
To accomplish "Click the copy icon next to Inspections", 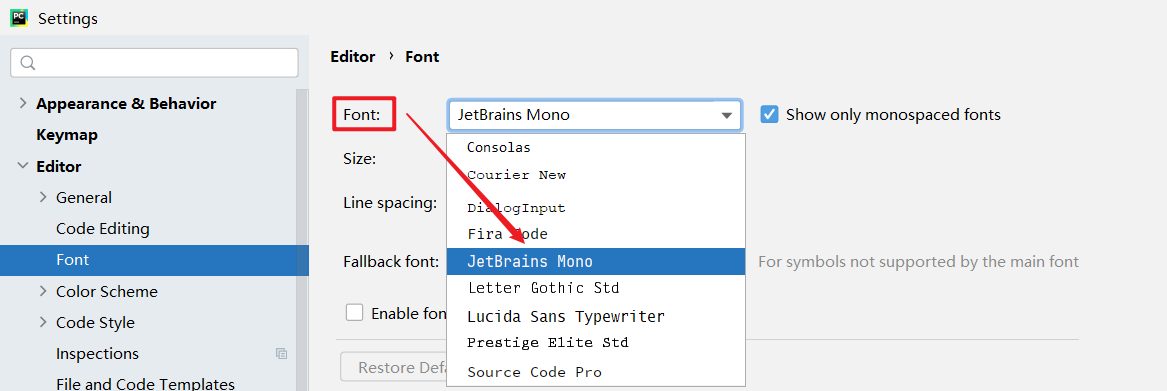I will [281, 354].
